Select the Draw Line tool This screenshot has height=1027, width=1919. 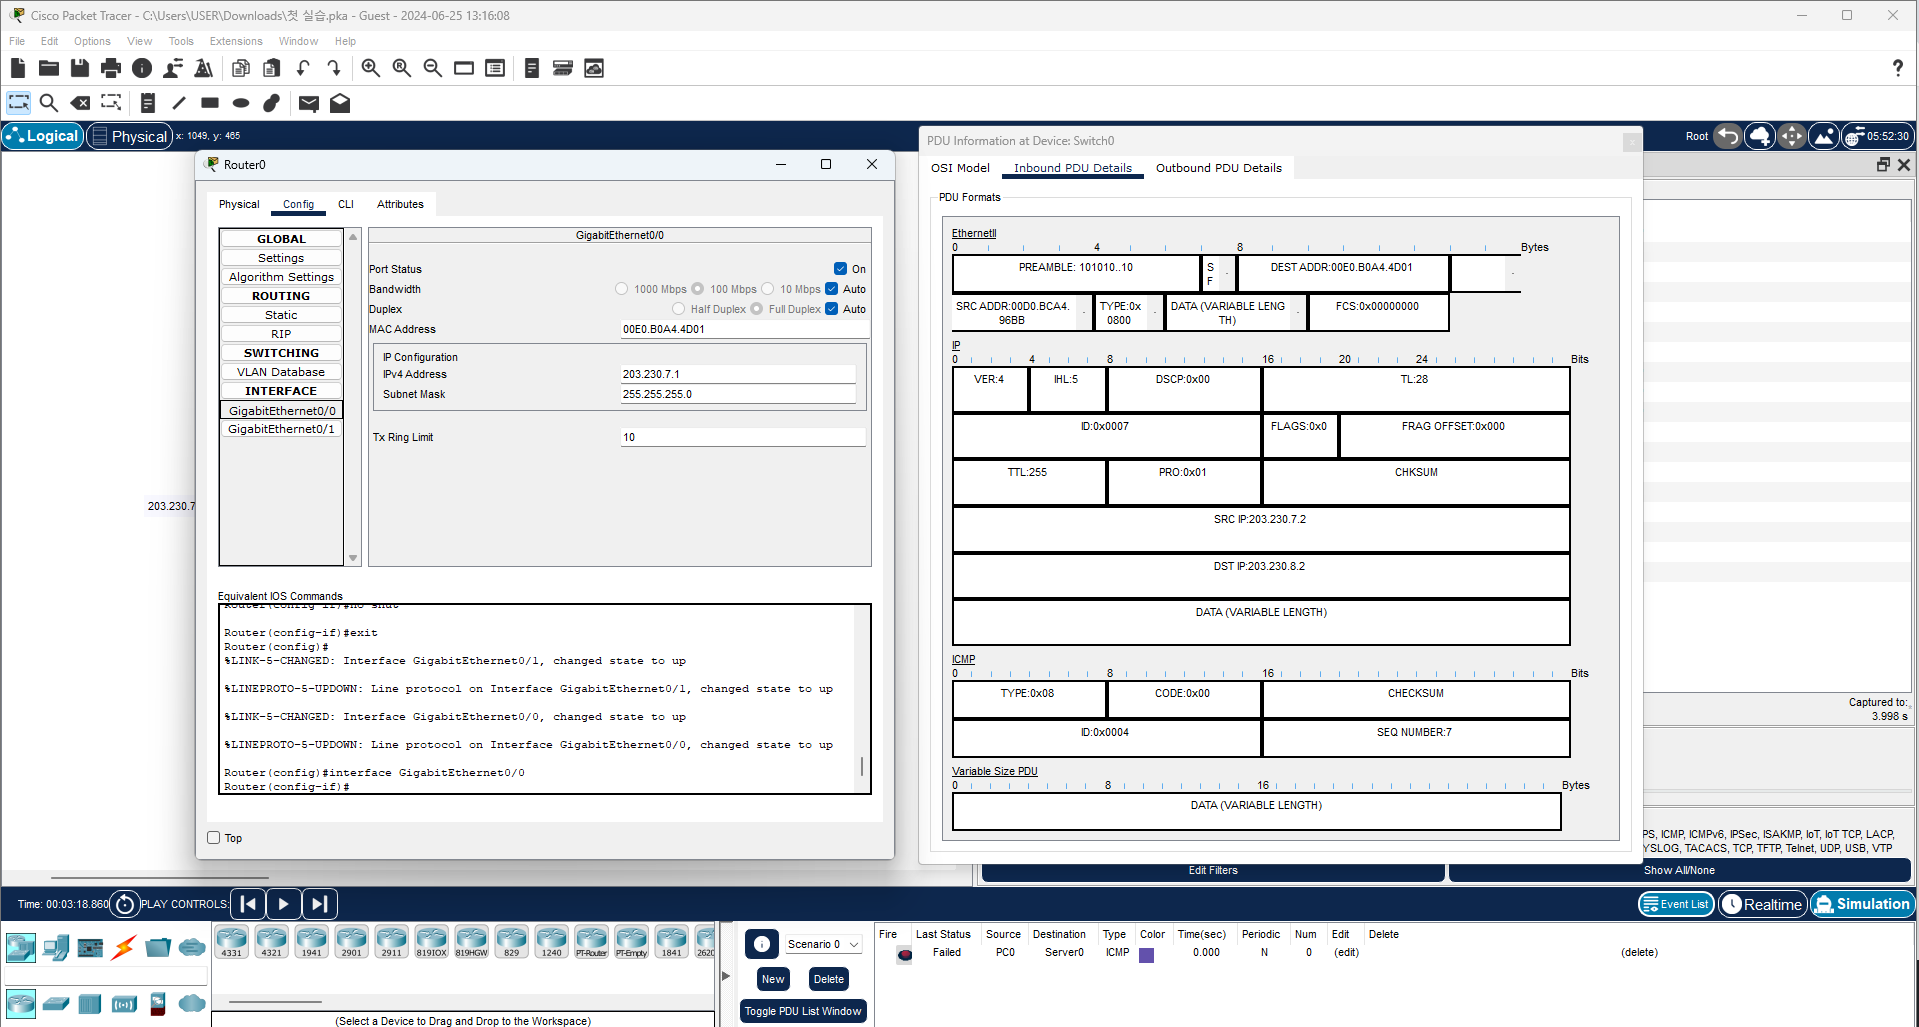pos(179,103)
